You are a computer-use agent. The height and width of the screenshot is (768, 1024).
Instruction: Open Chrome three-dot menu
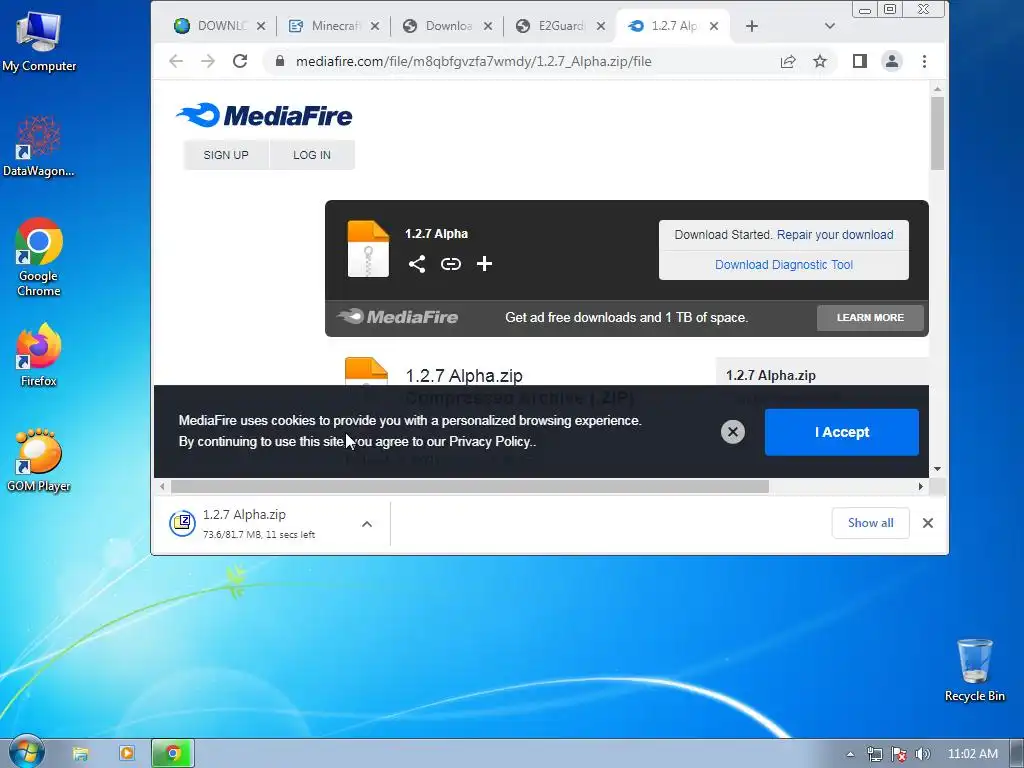coord(924,61)
